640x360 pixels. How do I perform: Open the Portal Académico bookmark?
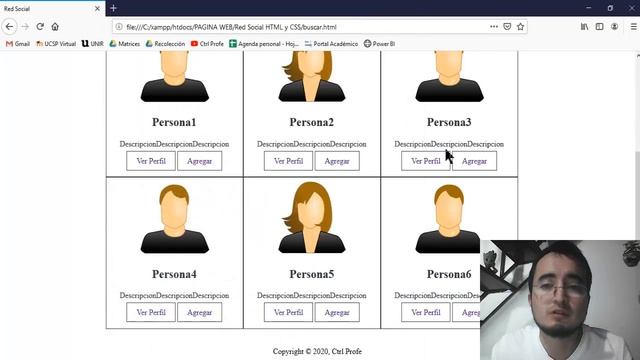coord(331,44)
